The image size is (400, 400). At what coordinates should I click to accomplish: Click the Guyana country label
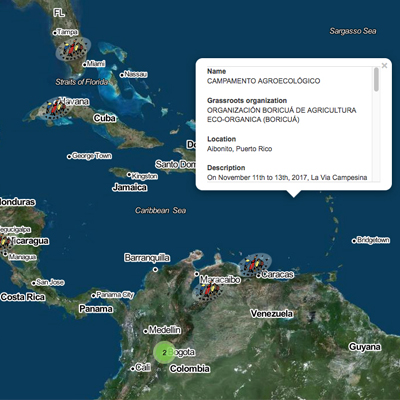[x=365, y=347]
